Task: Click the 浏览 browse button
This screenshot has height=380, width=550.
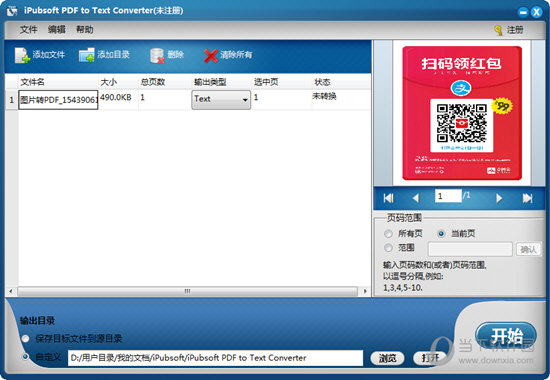Action: [387, 358]
